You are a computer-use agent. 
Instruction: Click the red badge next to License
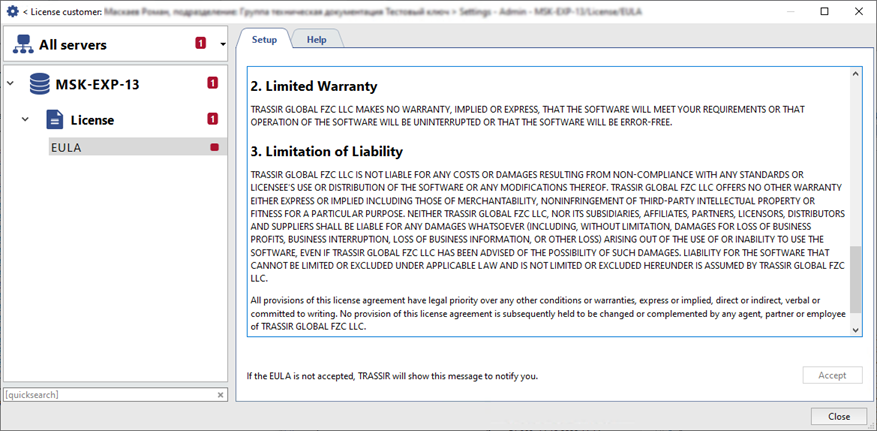pos(213,120)
